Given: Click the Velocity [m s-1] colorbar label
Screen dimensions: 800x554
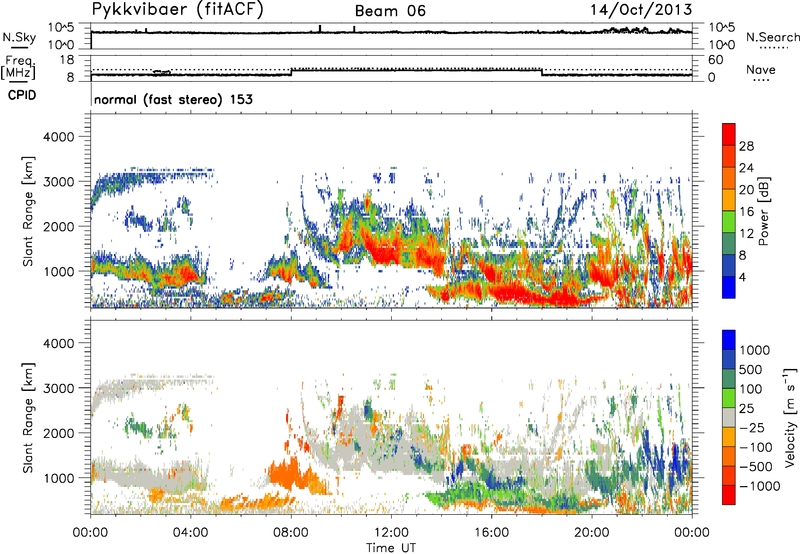Looking at the screenshot, I should 790,417.
